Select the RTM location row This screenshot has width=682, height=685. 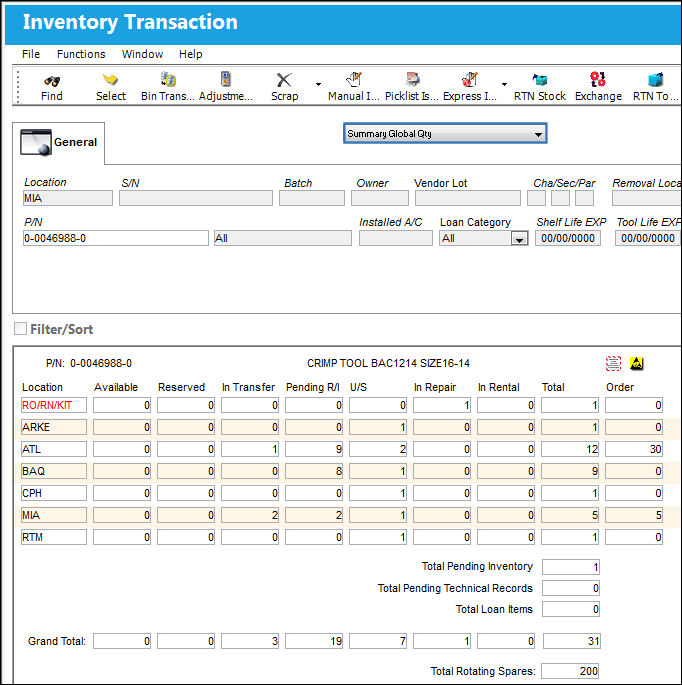54,537
